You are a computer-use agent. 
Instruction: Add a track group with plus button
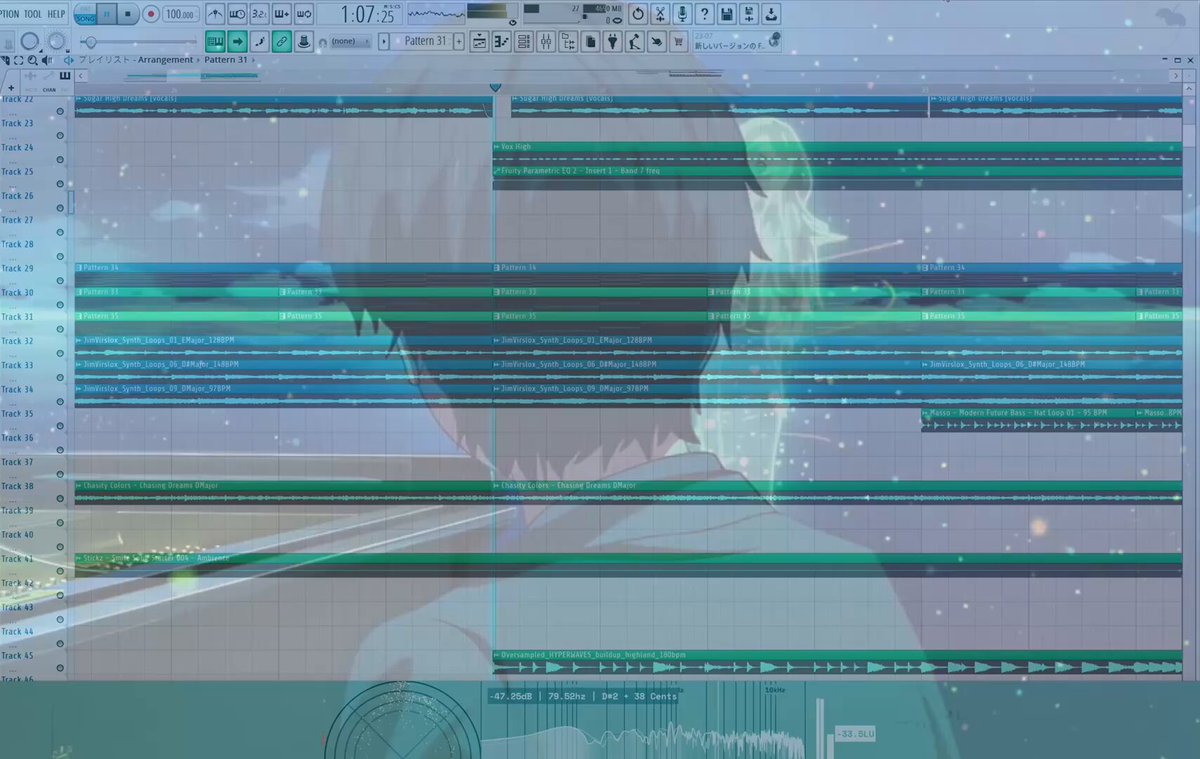10,88
